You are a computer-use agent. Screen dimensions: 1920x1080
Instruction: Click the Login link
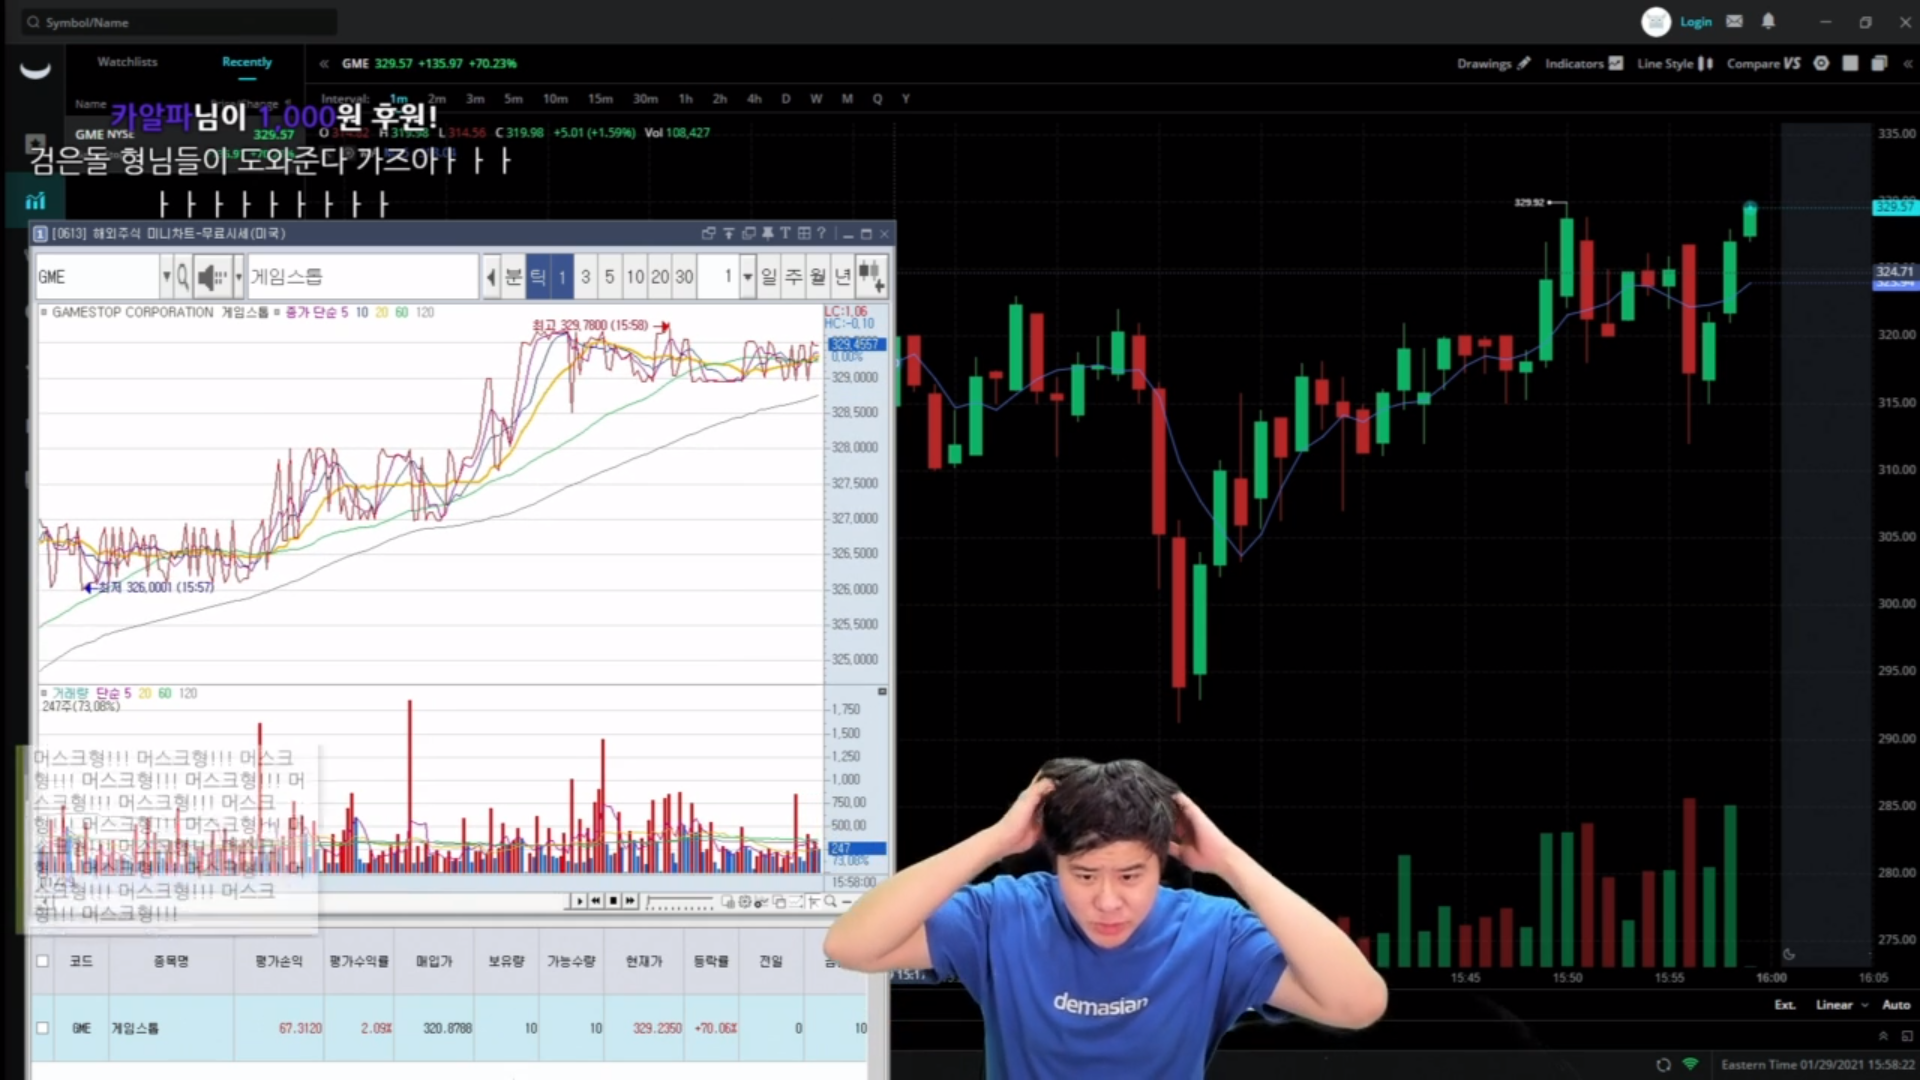click(1696, 21)
